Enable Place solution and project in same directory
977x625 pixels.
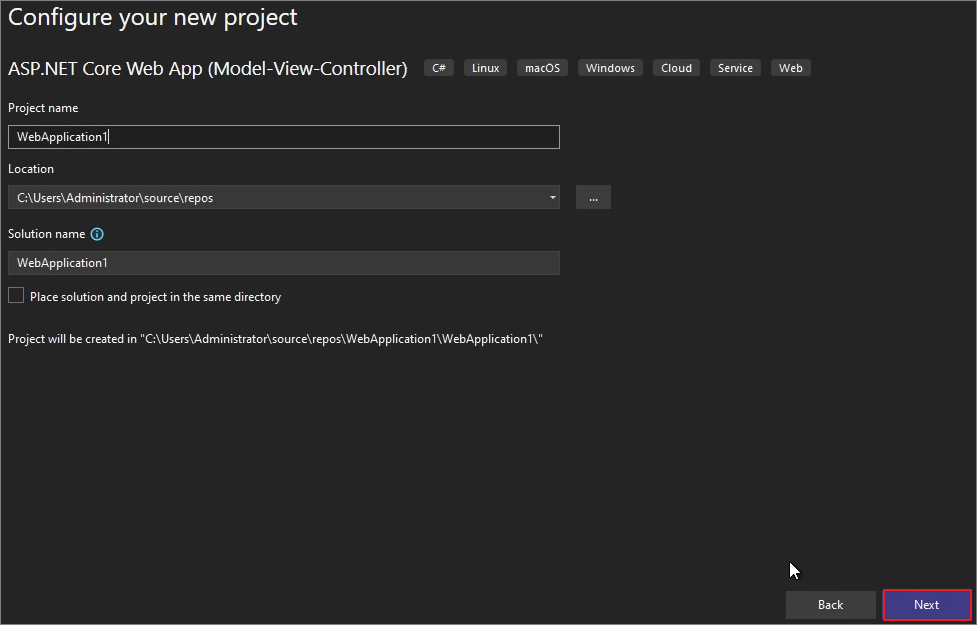pyautogui.click(x=16, y=295)
